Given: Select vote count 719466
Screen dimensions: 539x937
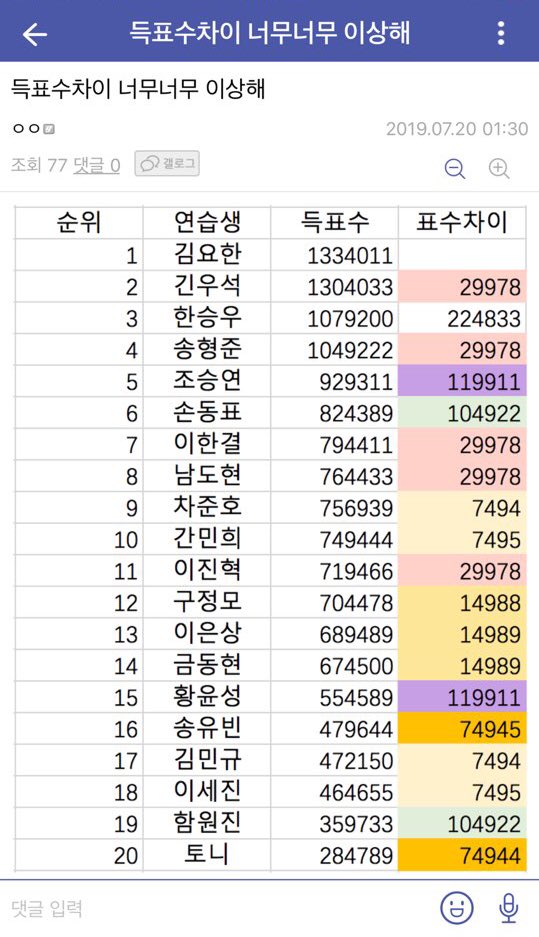Looking at the screenshot, I should (356, 572).
